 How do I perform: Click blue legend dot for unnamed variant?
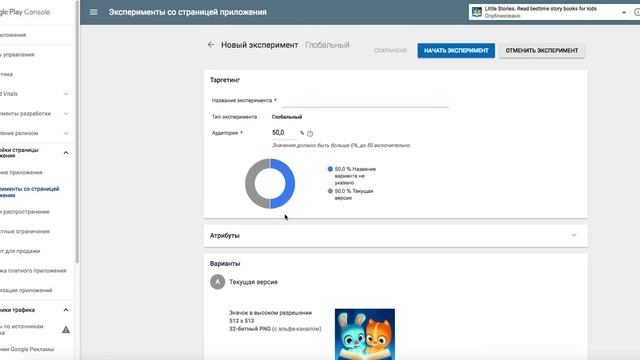click(330, 169)
